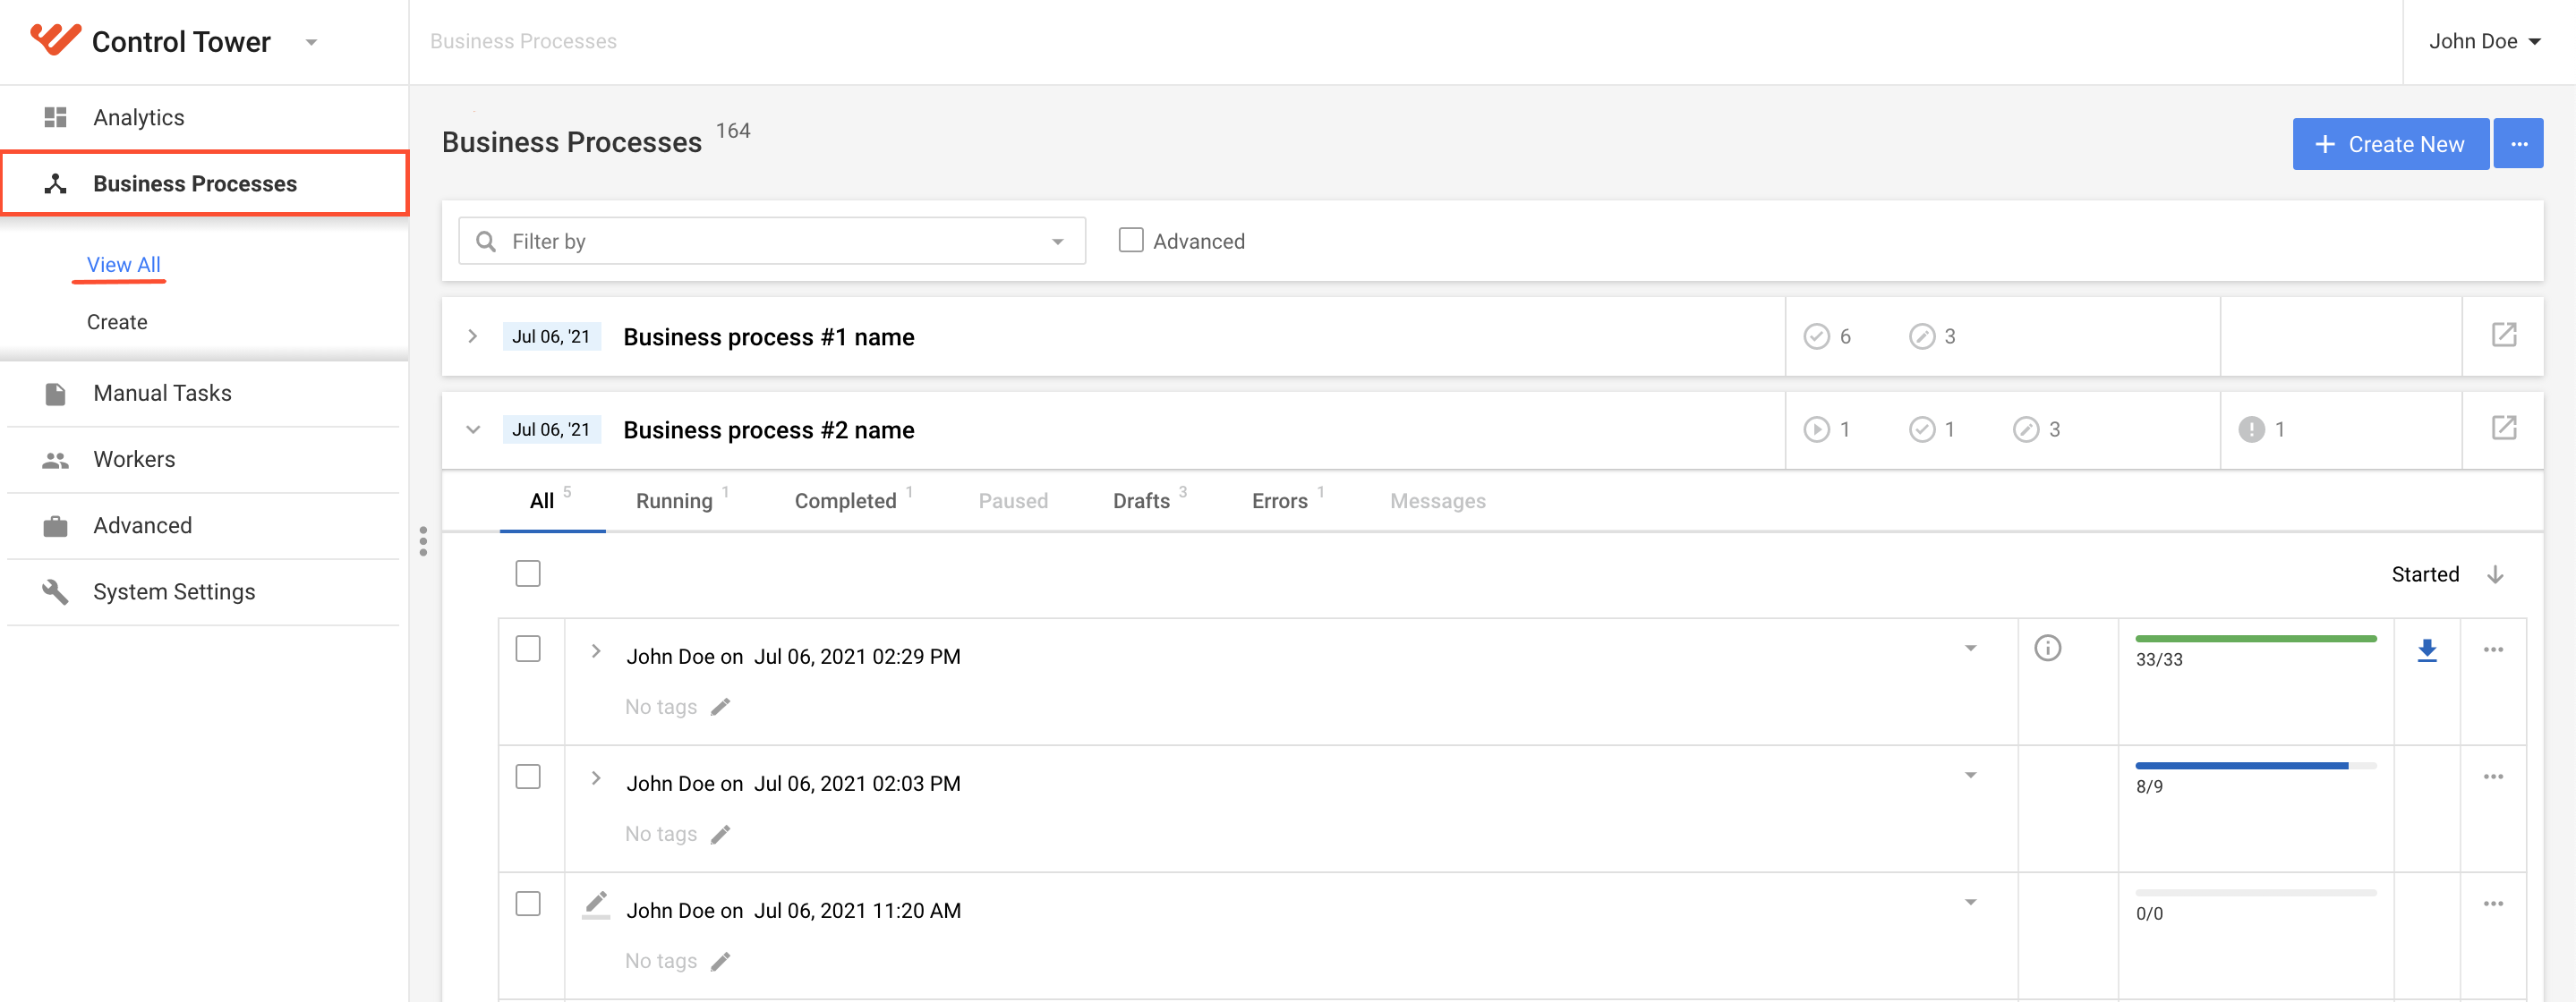Collapse Business process #2 name row
This screenshot has width=2576, height=1002.
coord(472,429)
